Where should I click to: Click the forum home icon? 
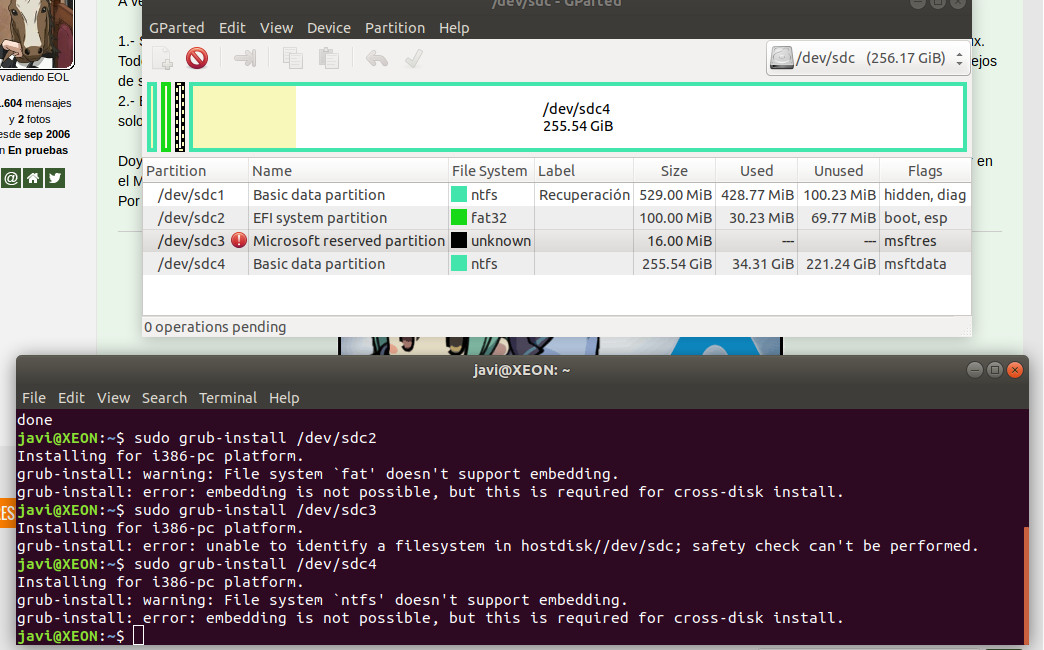tap(33, 178)
